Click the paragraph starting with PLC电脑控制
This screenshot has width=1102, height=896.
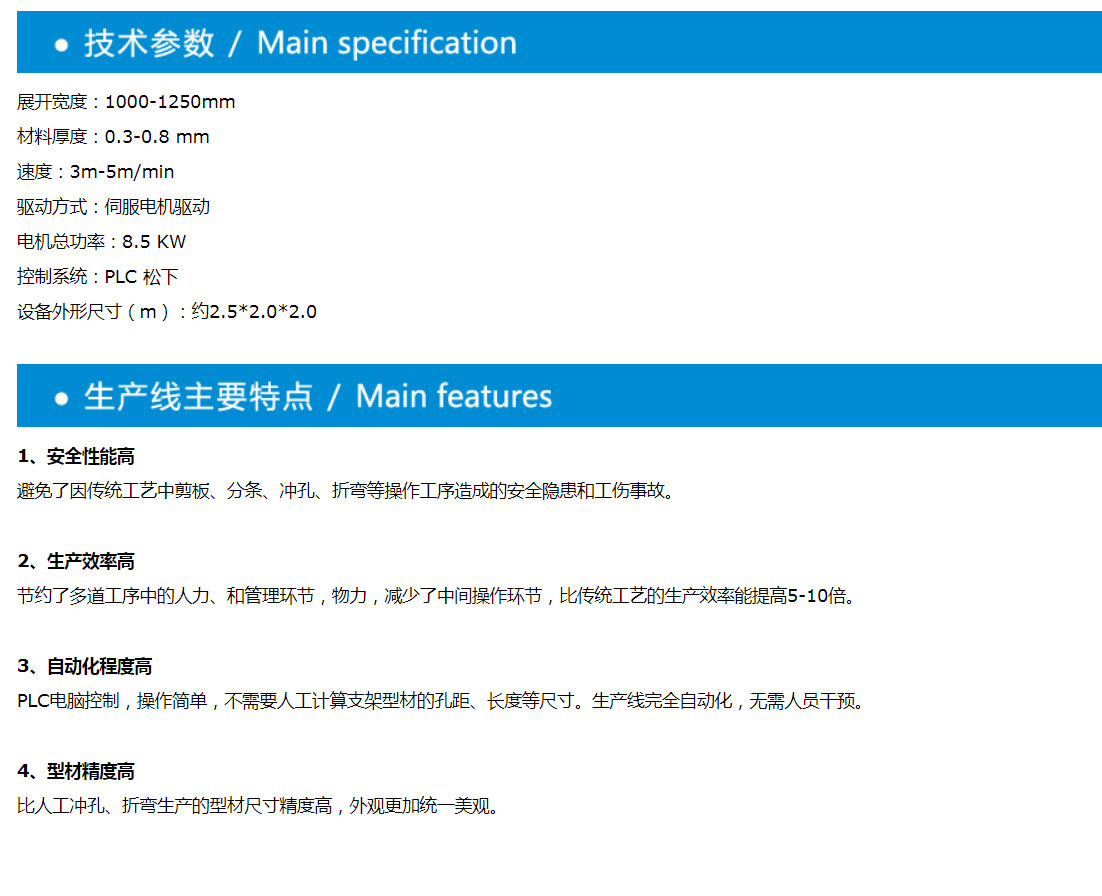coord(440,701)
